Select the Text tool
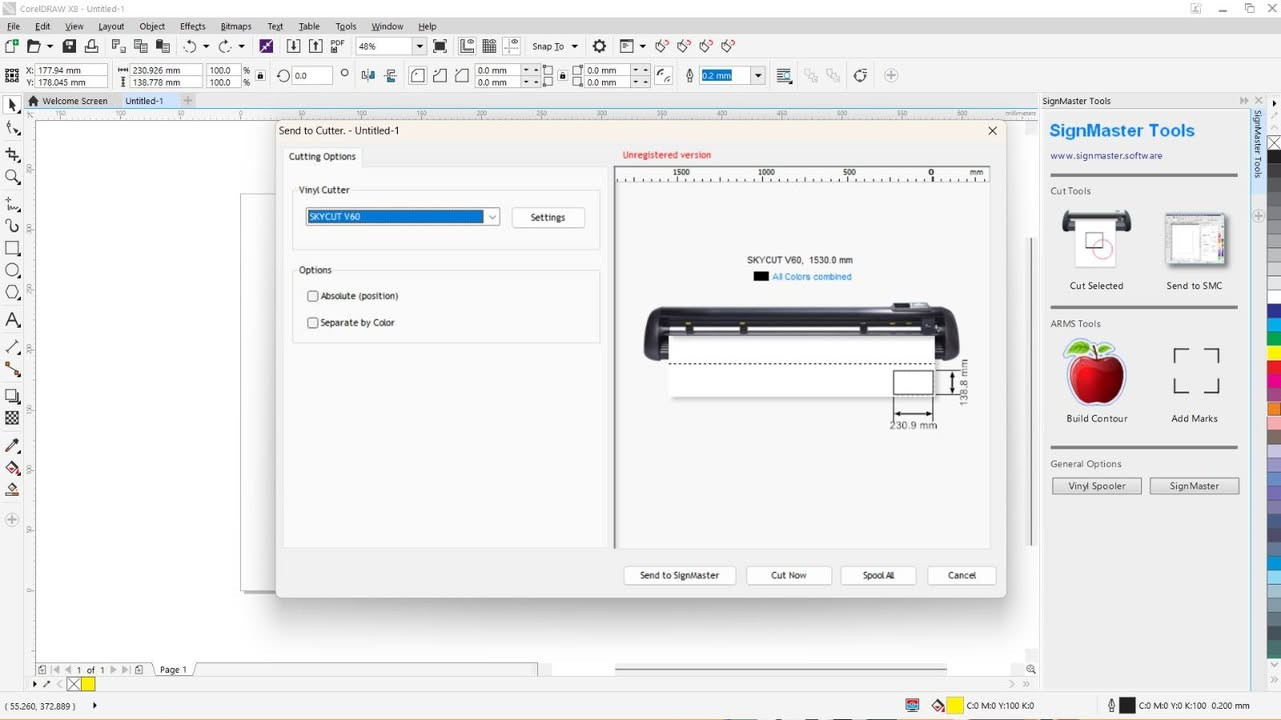 (x=12, y=320)
